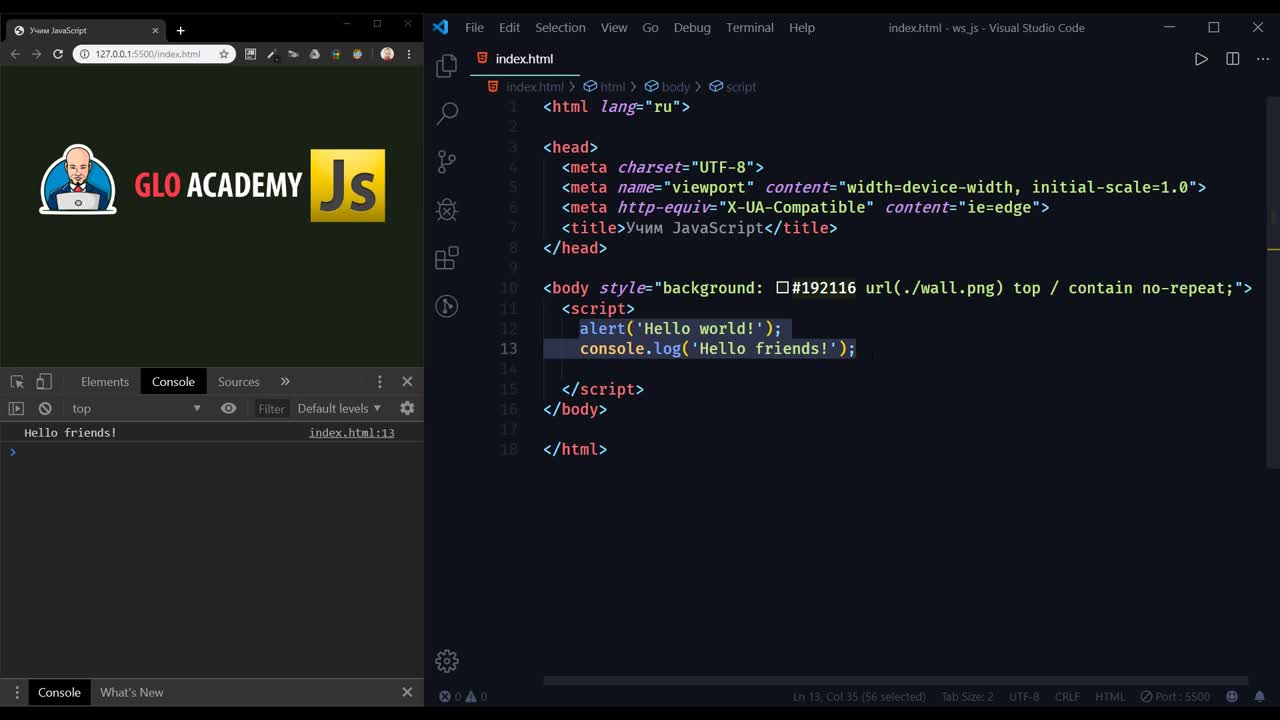Open the Help menu
This screenshot has width=1280, height=720.
click(x=802, y=28)
